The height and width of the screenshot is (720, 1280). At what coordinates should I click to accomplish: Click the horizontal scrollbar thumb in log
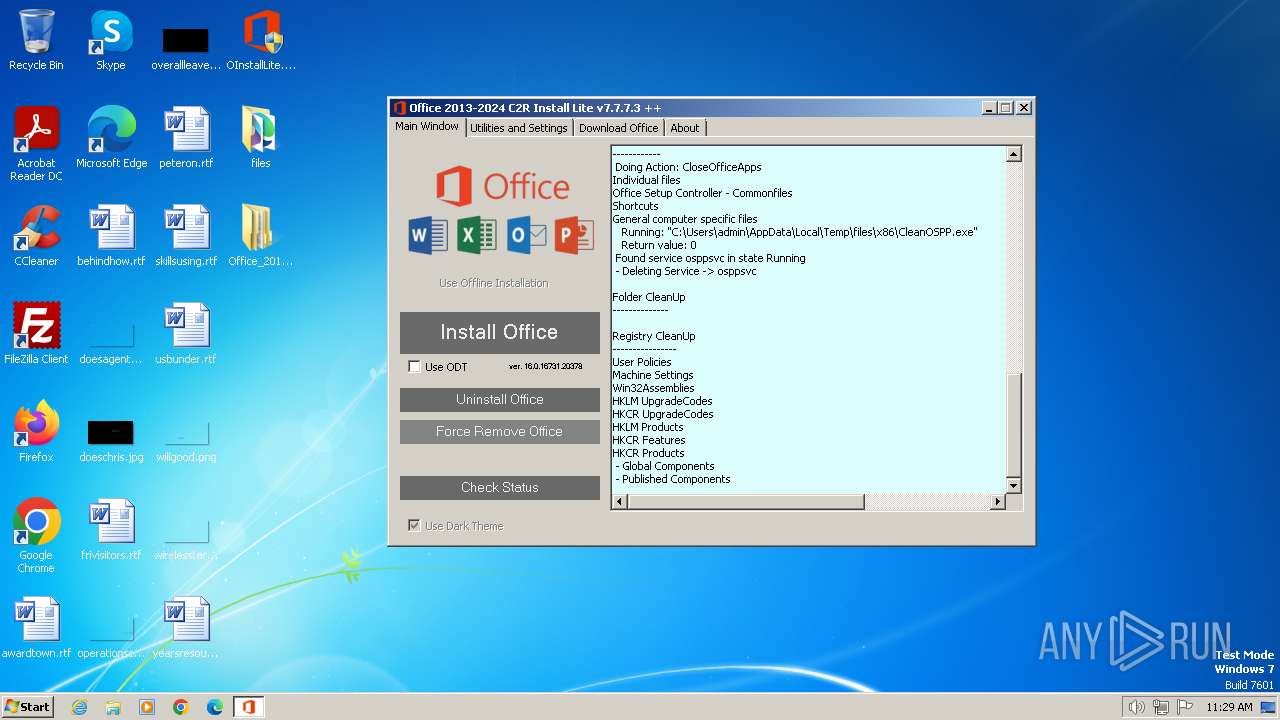[746, 502]
